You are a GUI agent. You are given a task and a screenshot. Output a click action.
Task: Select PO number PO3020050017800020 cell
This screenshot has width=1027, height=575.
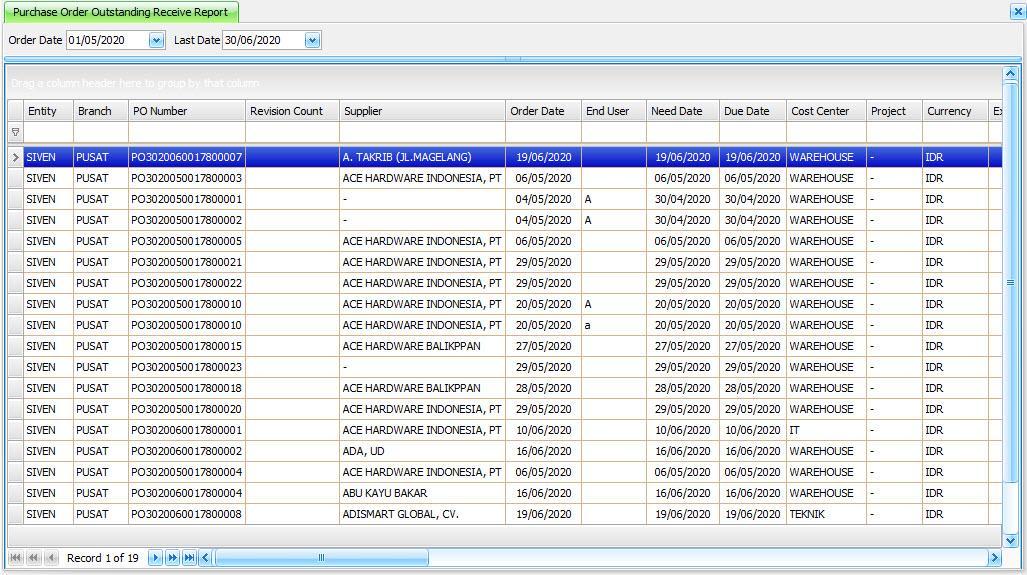(187, 409)
